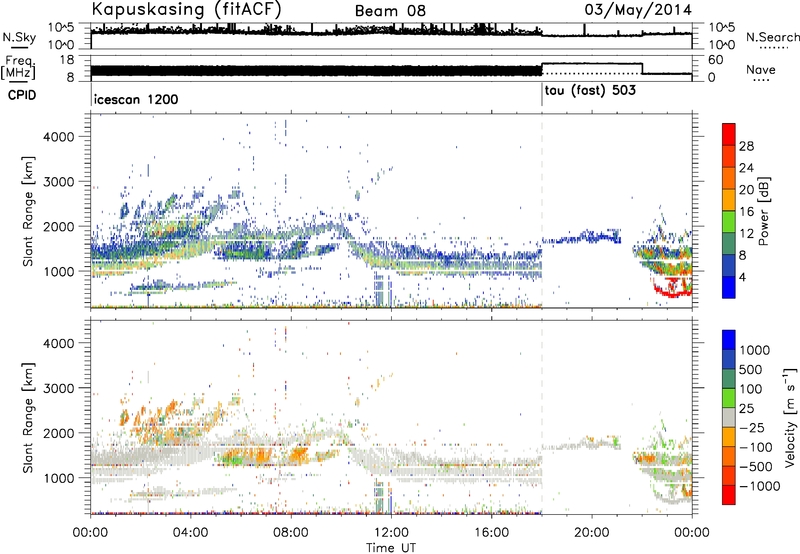This screenshot has width=800, height=554.
Task: Click the blue top segment of Velocity colorbar
Action: [729, 339]
